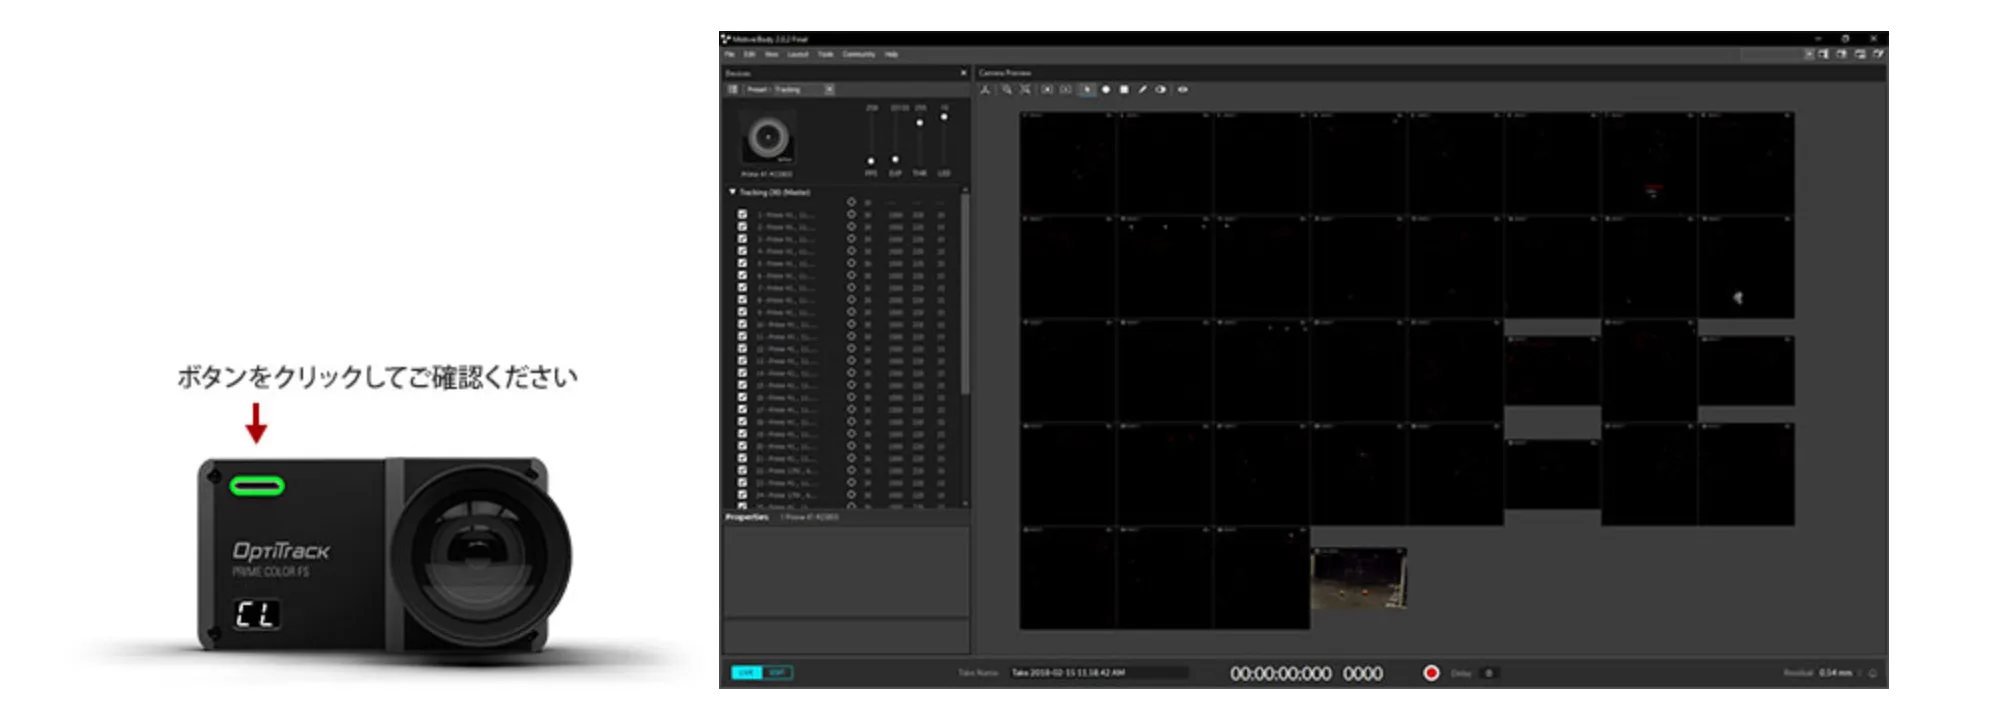2002x722 pixels.
Task: Open the Tools menu
Action: coord(826,55)
